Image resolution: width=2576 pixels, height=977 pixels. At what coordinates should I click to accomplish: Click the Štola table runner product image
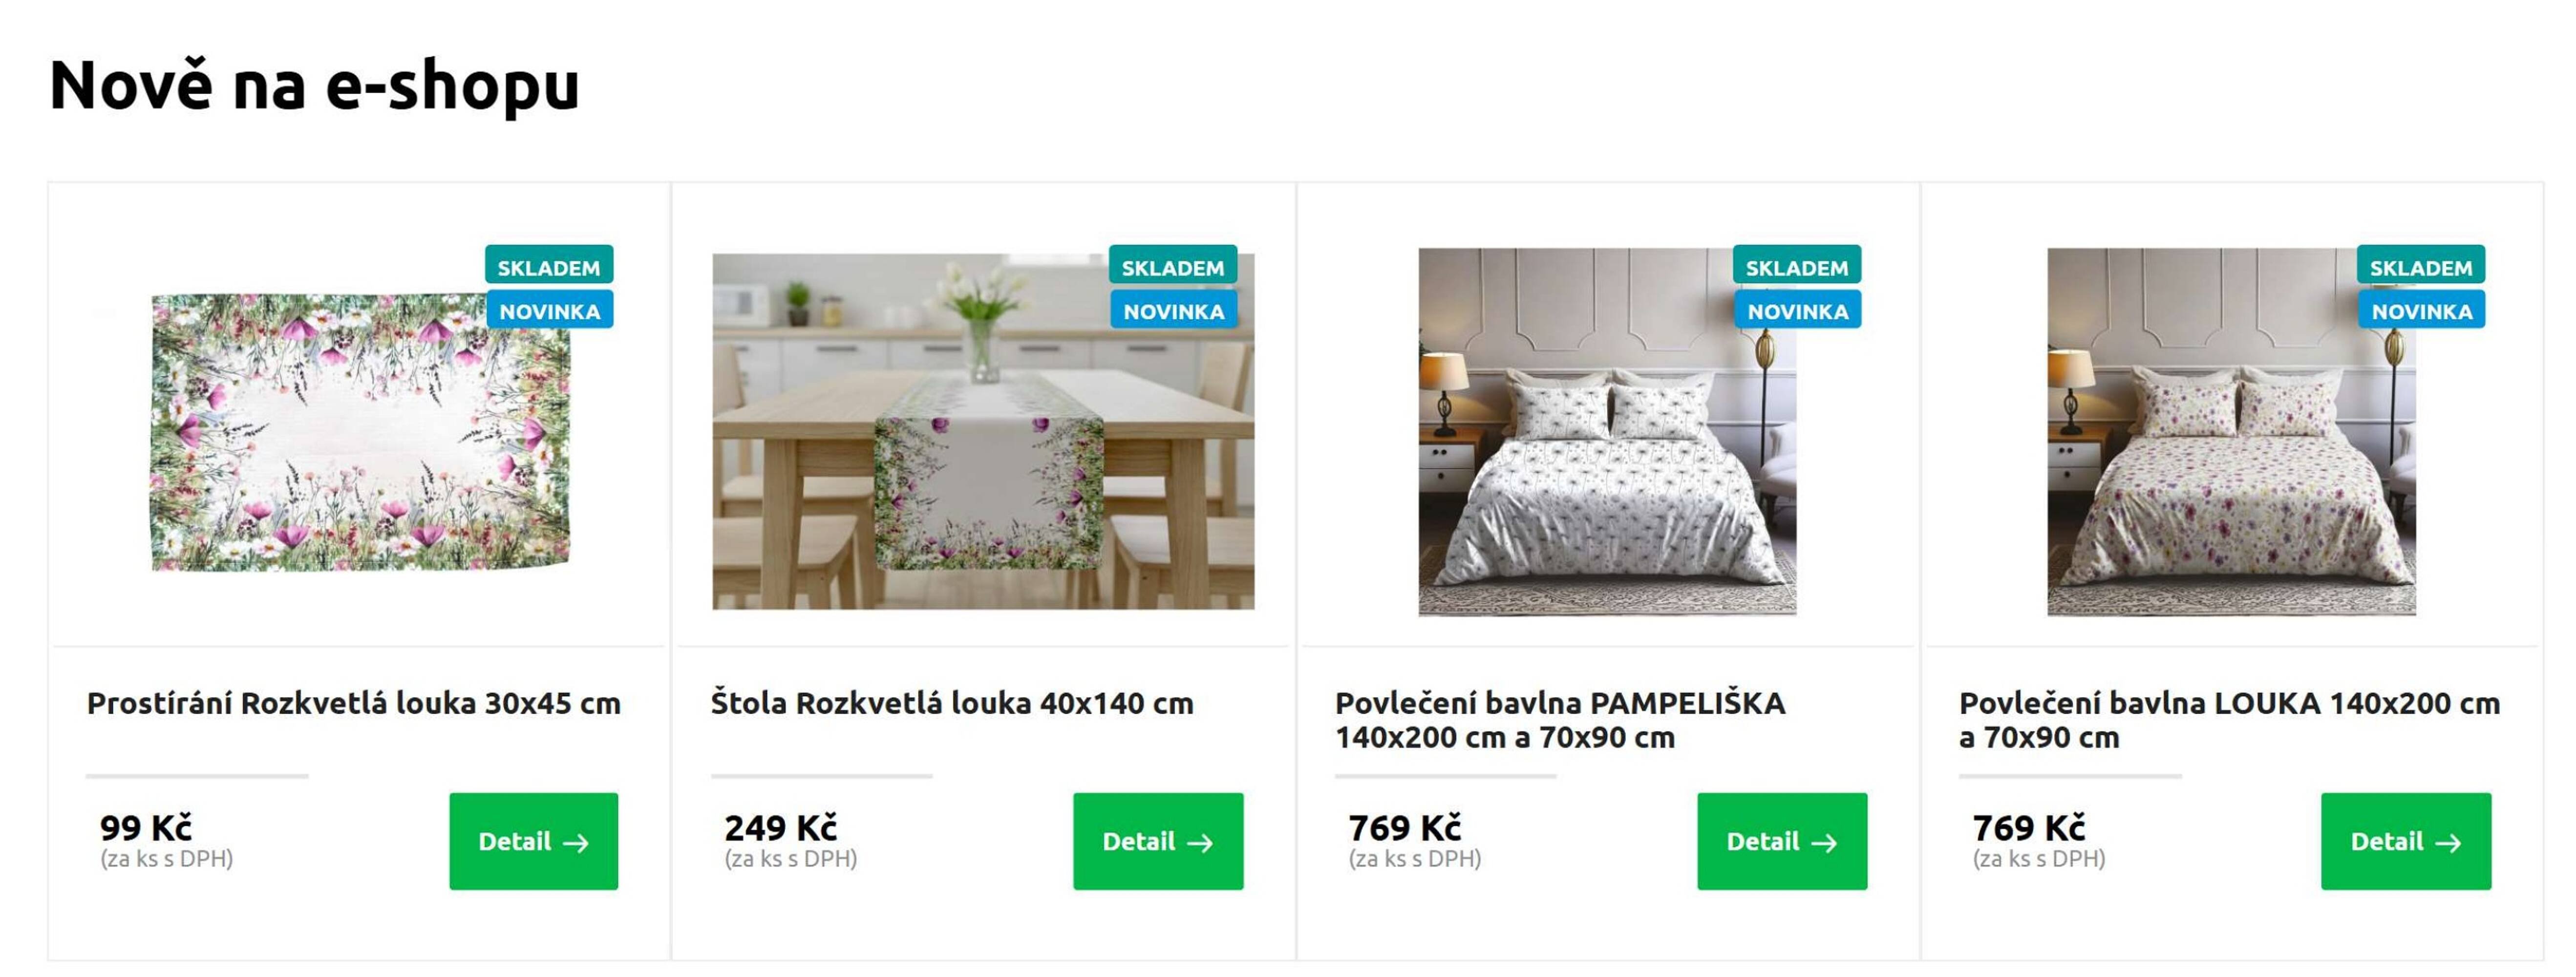coord(983,431)
